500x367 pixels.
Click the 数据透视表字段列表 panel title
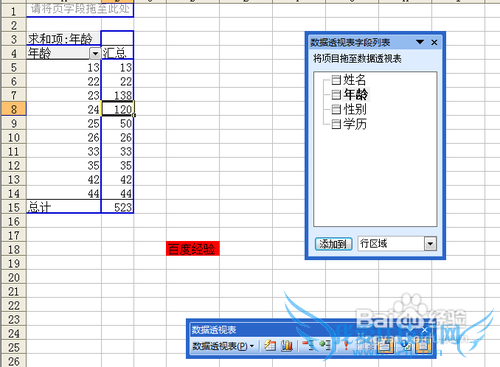(350, 42)
